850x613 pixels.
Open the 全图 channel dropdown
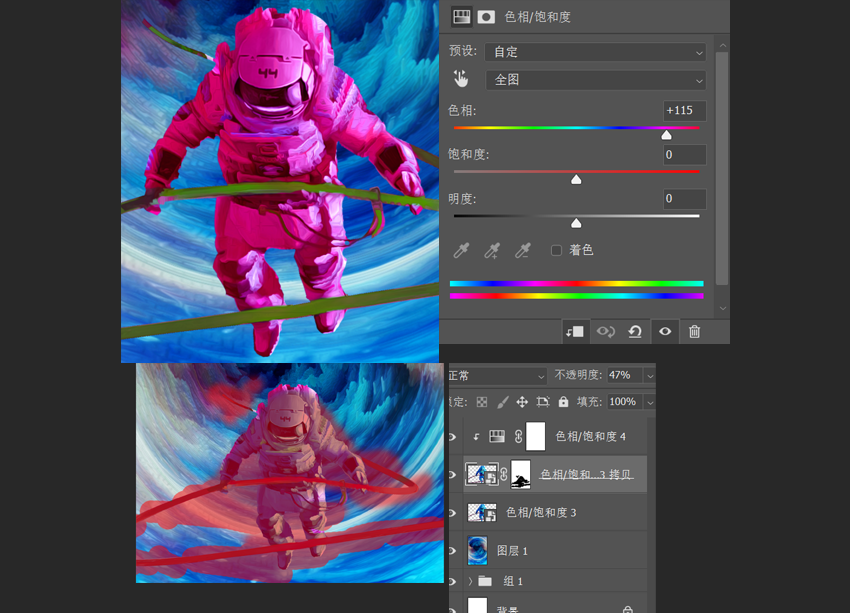595,80
